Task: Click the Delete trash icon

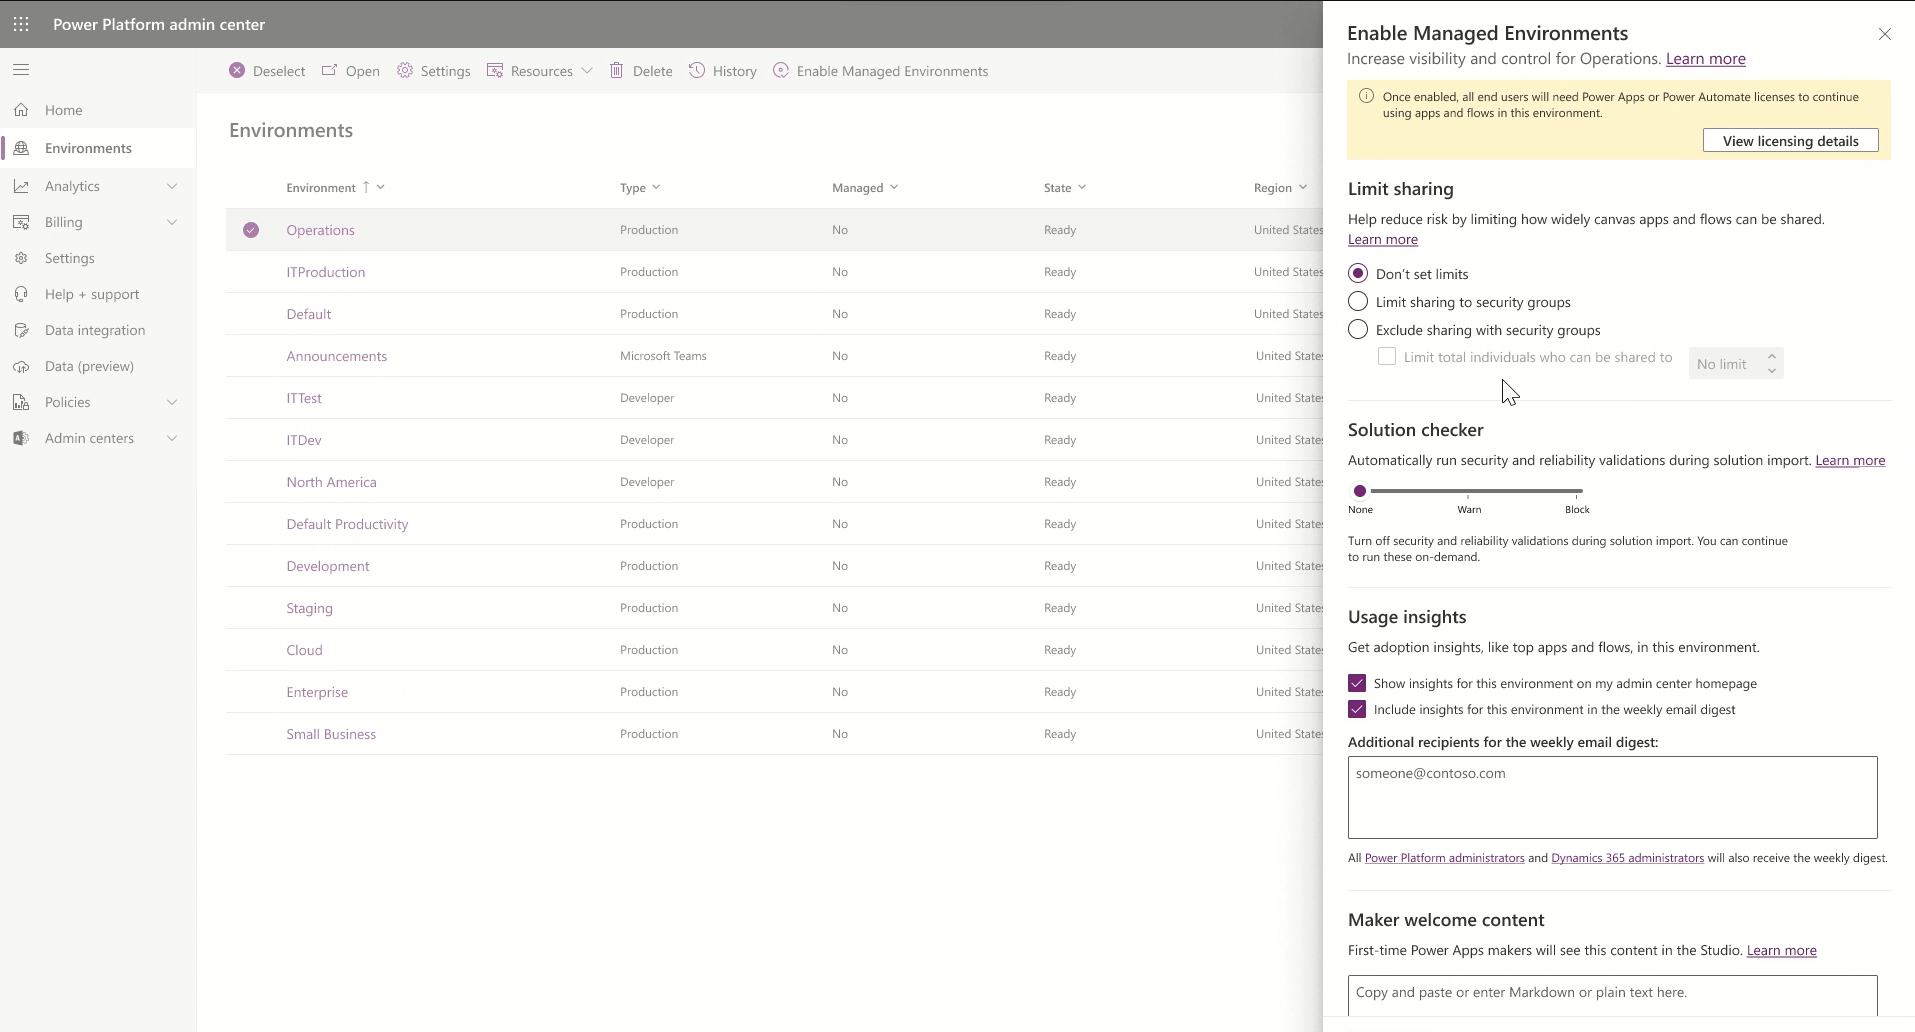Action: [x=617, y=70]
